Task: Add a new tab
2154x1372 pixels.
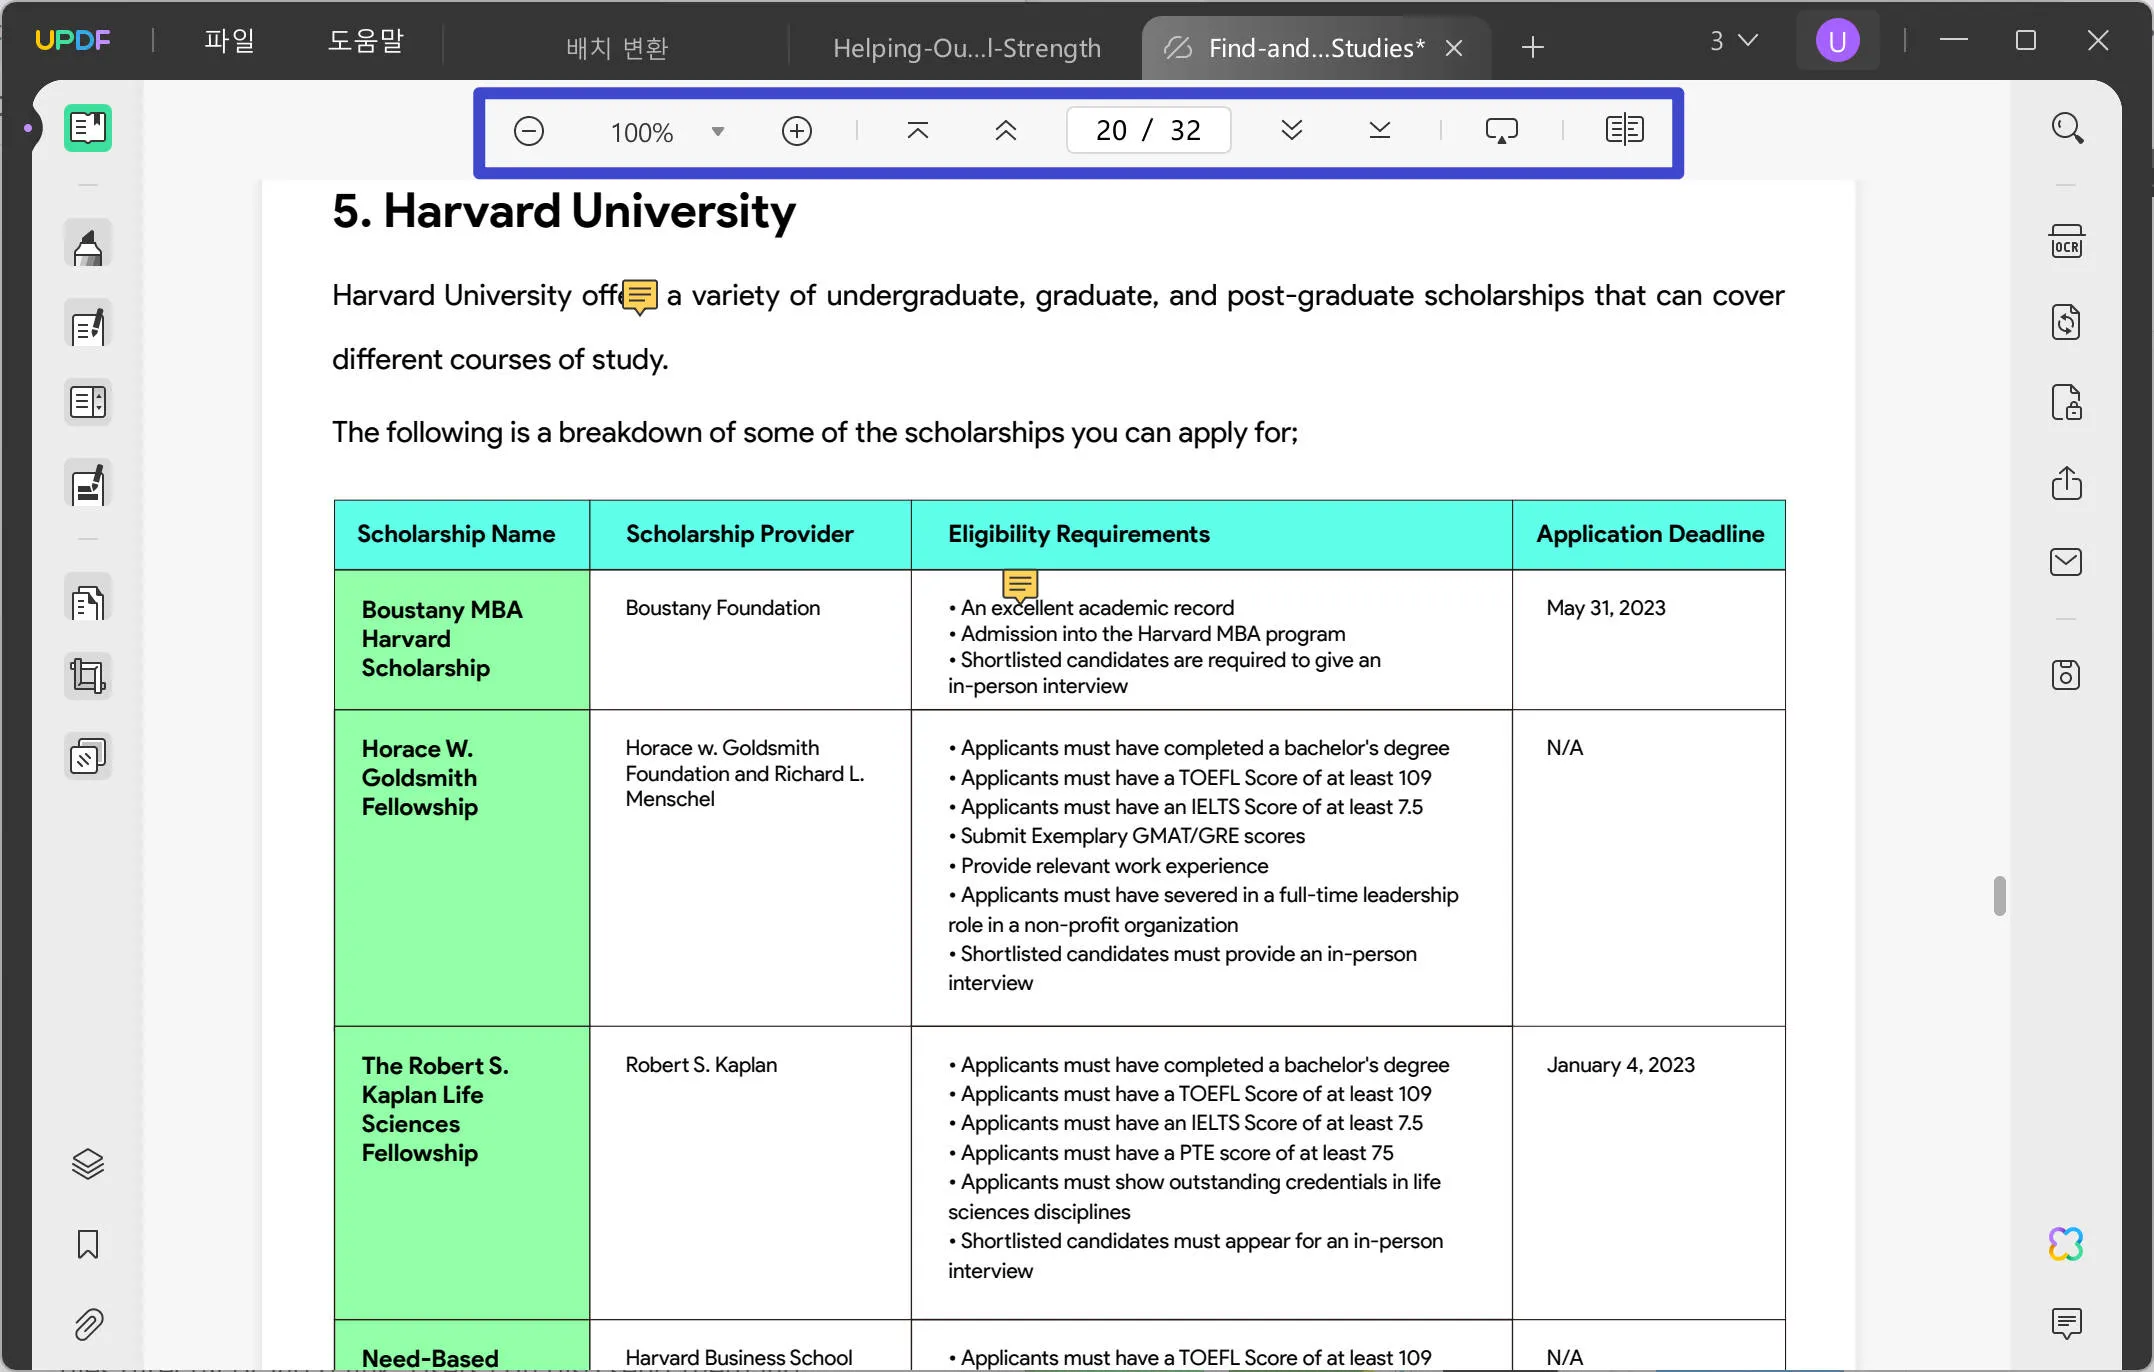Action: (x=1533, y=47)
